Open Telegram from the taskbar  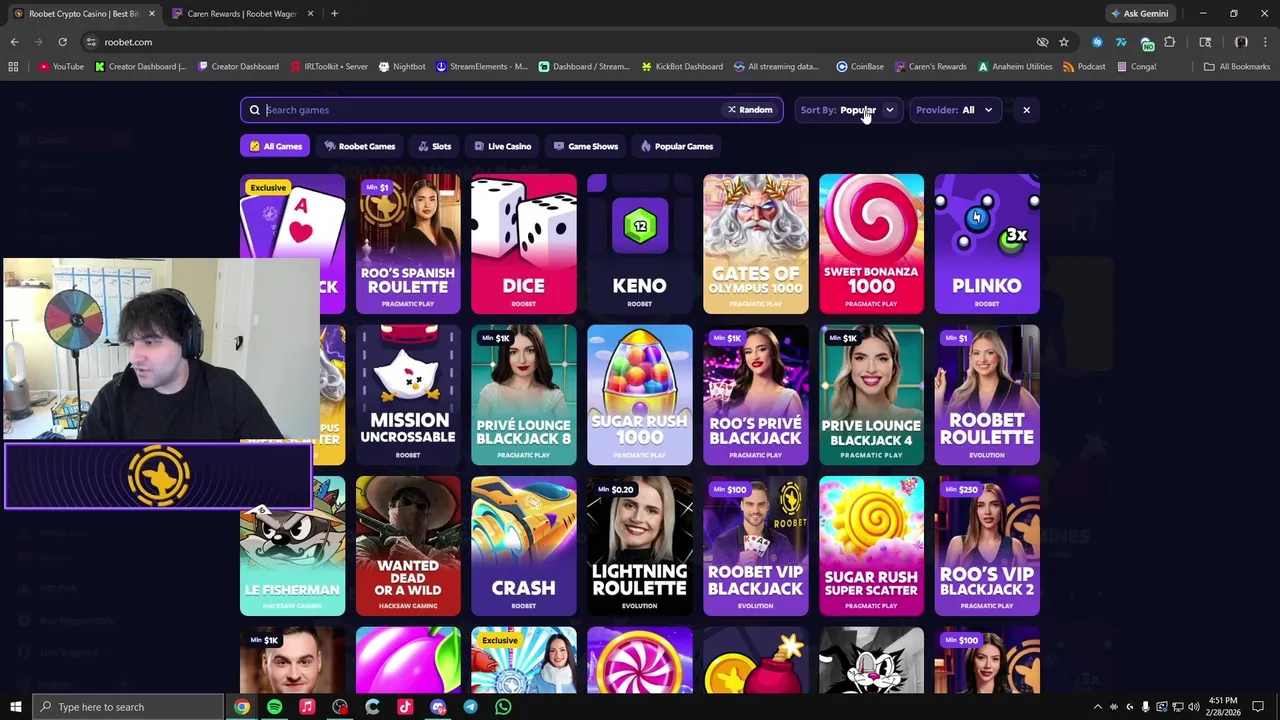pyautogui.click(x=470, y=707)
